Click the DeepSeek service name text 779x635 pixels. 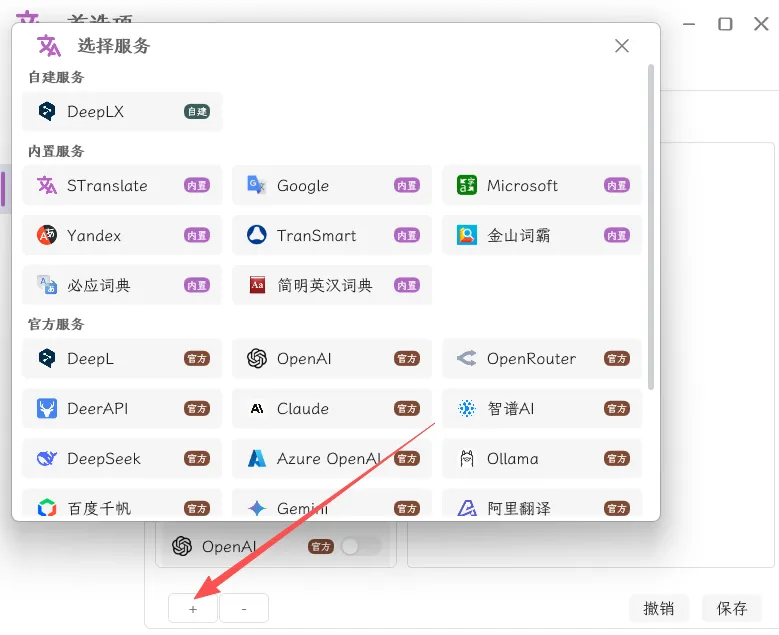(x=104, y=458)
